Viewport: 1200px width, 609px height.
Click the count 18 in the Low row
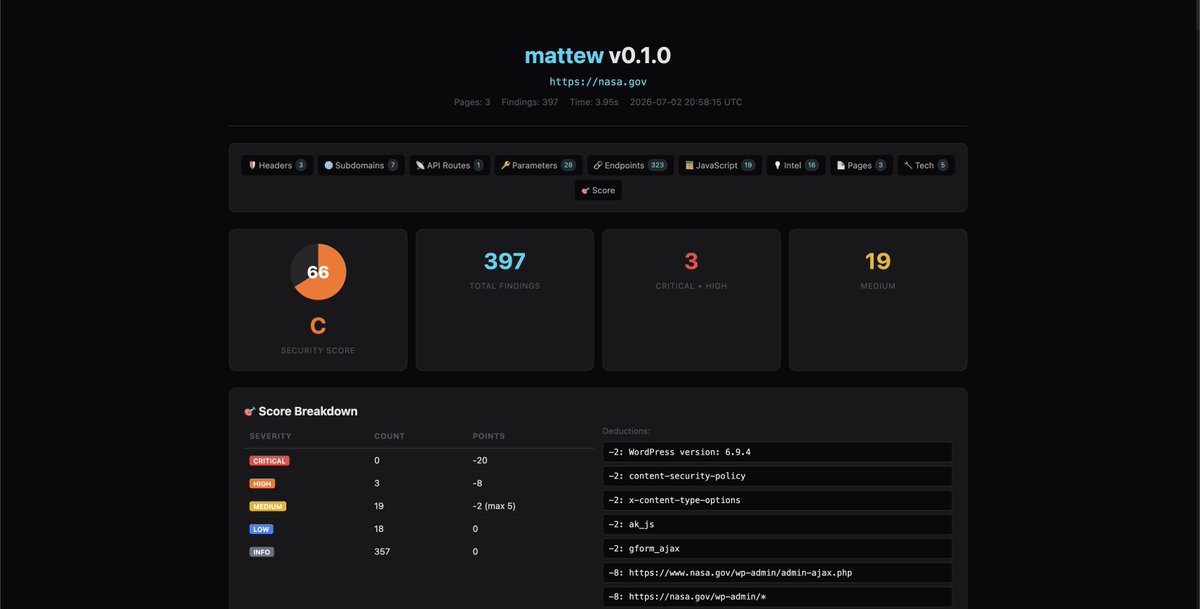click(x=379, y=529)
